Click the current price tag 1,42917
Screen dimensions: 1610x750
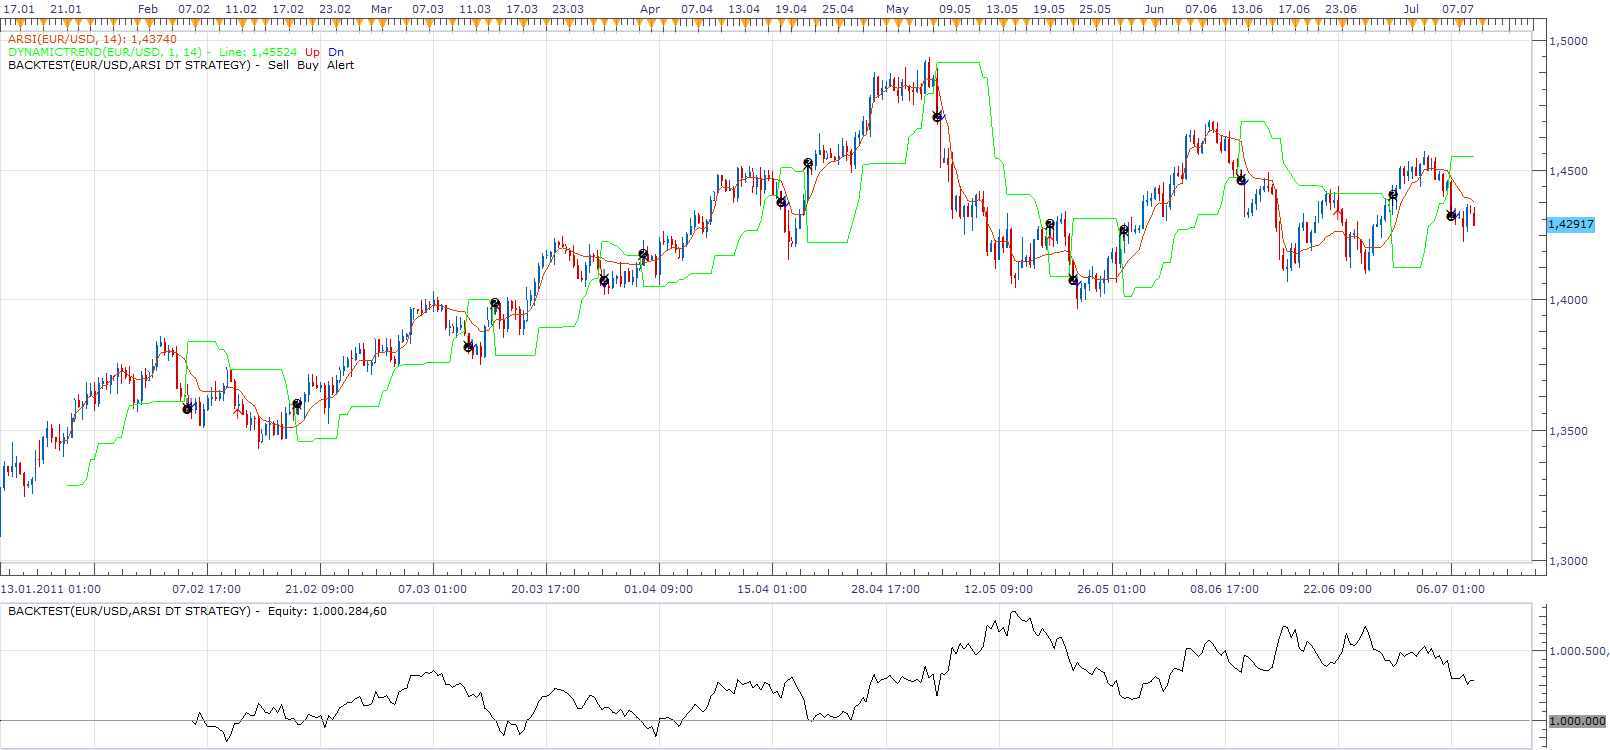(x=1571, y=224)
